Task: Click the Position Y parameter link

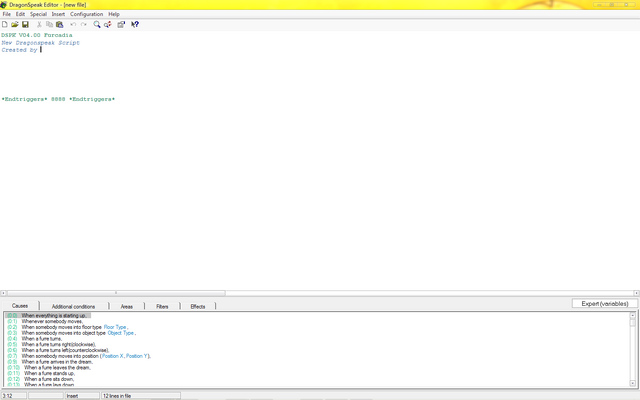Action: [x=137, y=356]
